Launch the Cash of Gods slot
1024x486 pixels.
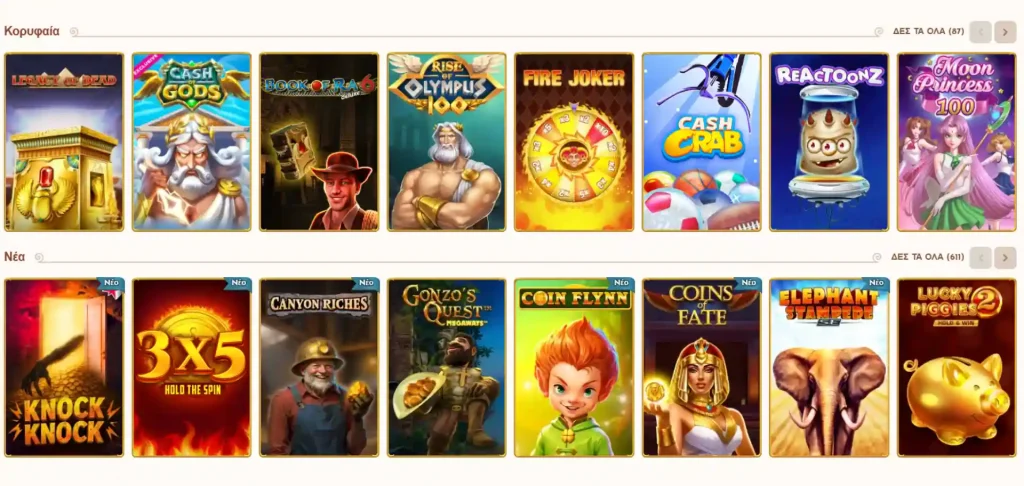pos(191,142)
